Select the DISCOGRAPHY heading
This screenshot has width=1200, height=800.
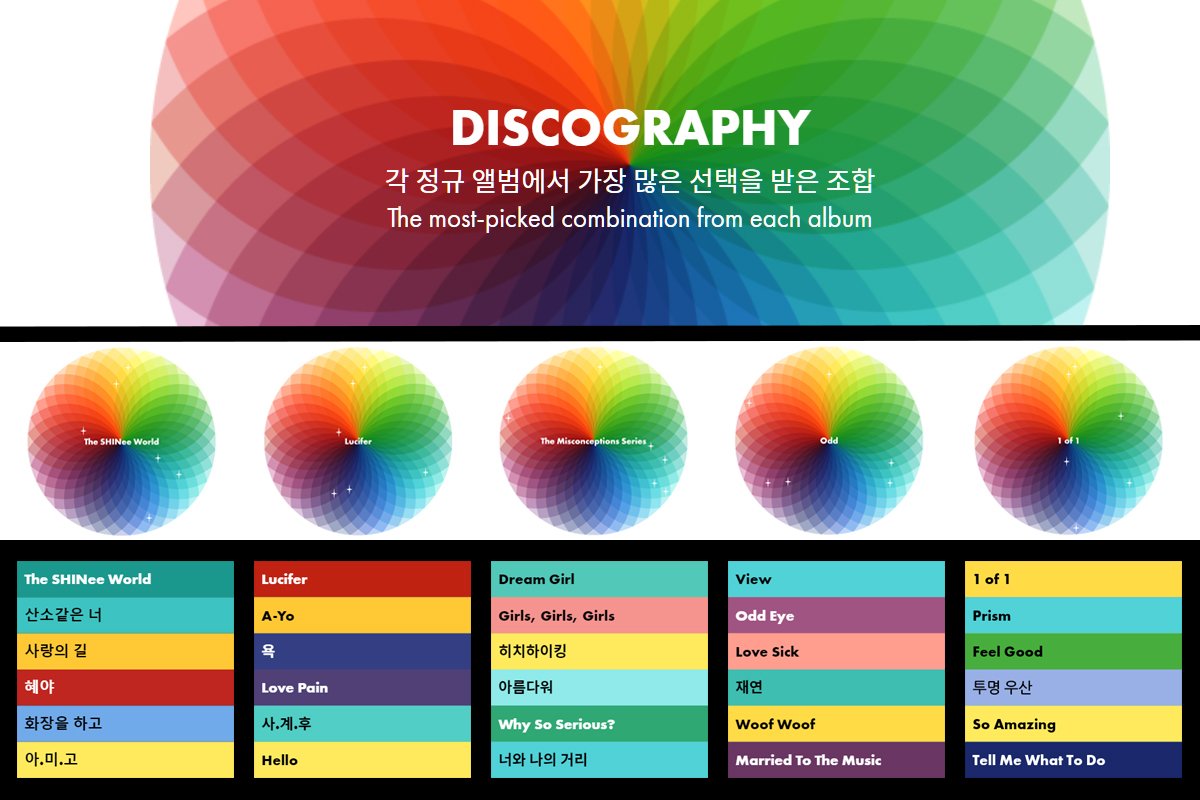pos(630,128)
